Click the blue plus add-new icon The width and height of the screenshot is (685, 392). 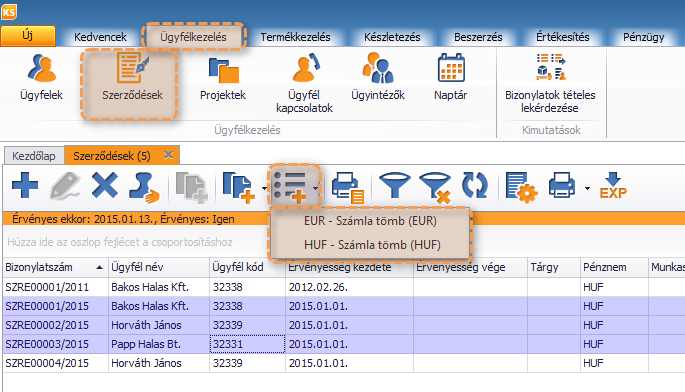click(25, 185)
